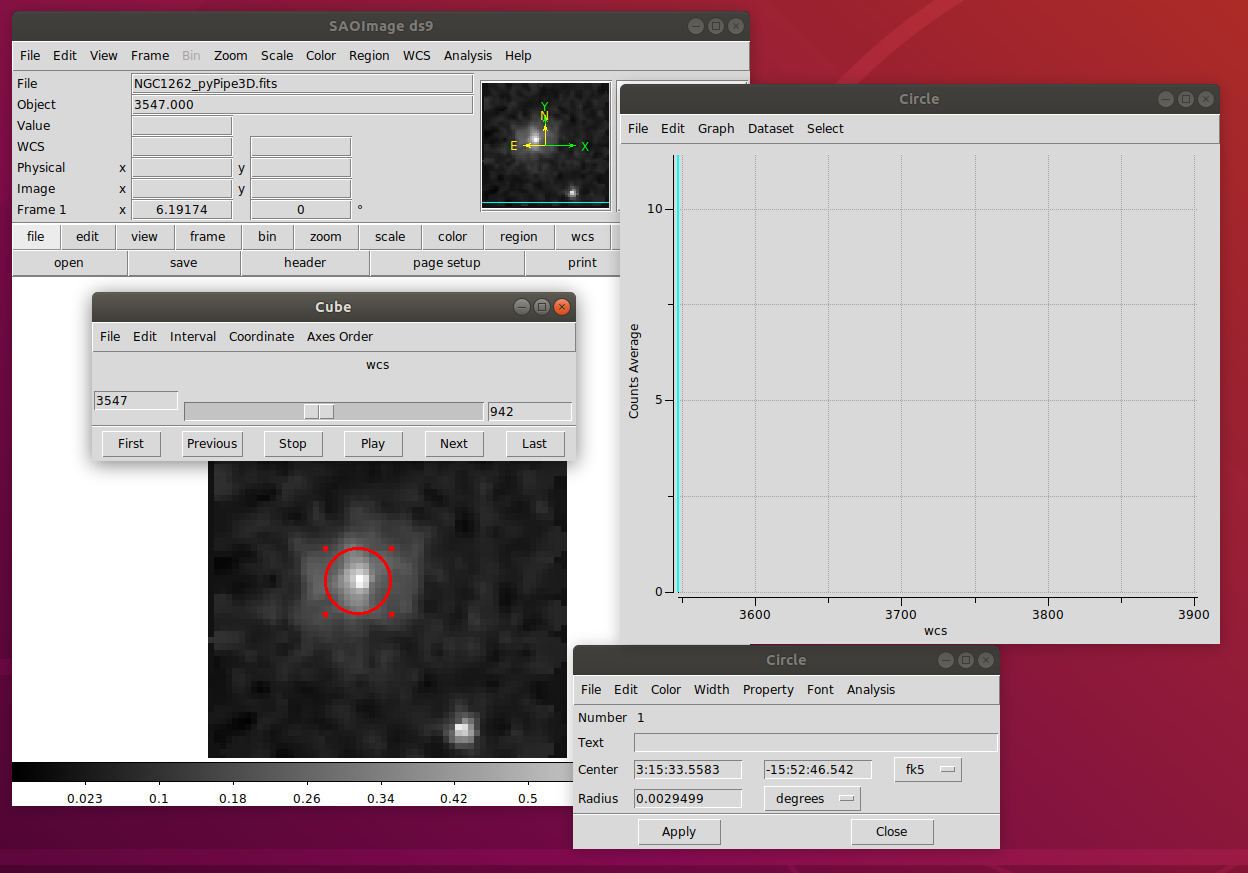Viewport: 1248px width, 873px height.
Task: Click the 3547 wcs value field in Cube
Action: coord(136,401)
